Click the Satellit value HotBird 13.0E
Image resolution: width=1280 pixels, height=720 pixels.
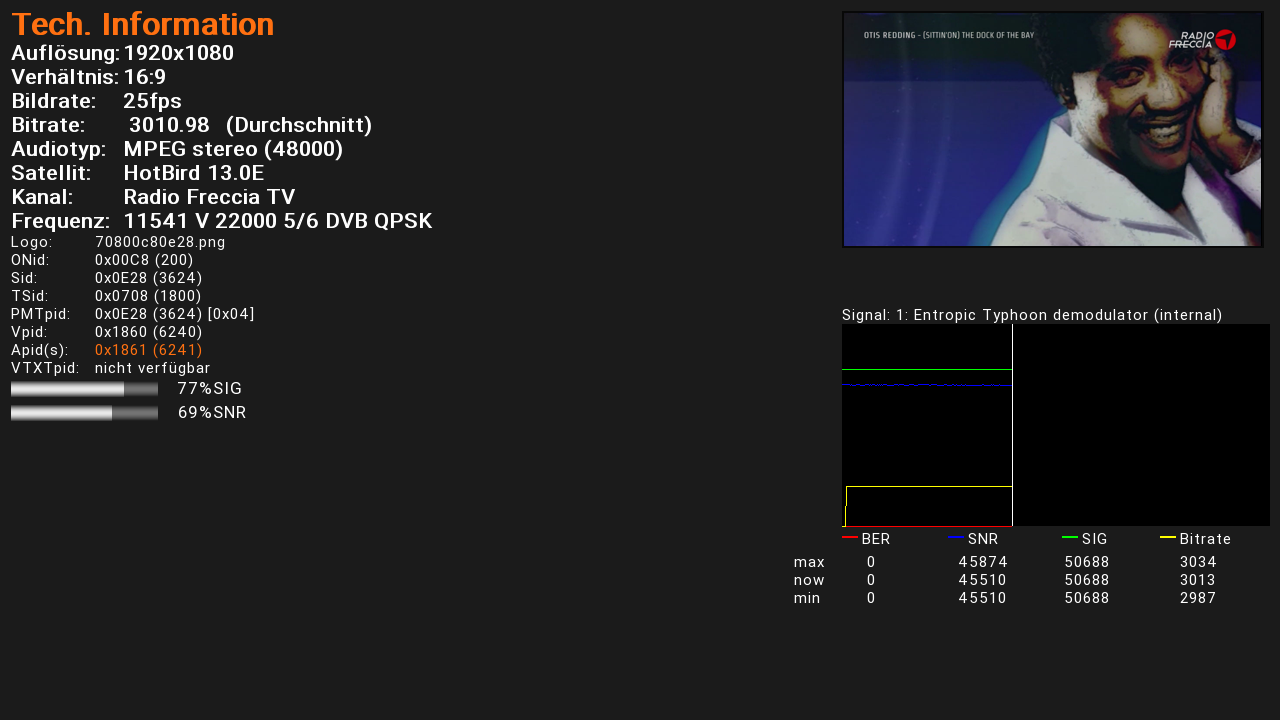point(193,173)
